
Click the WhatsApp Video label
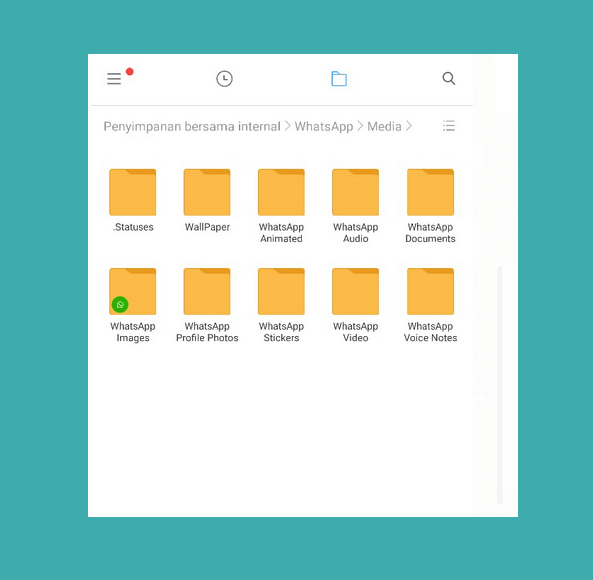coord(355,332)
